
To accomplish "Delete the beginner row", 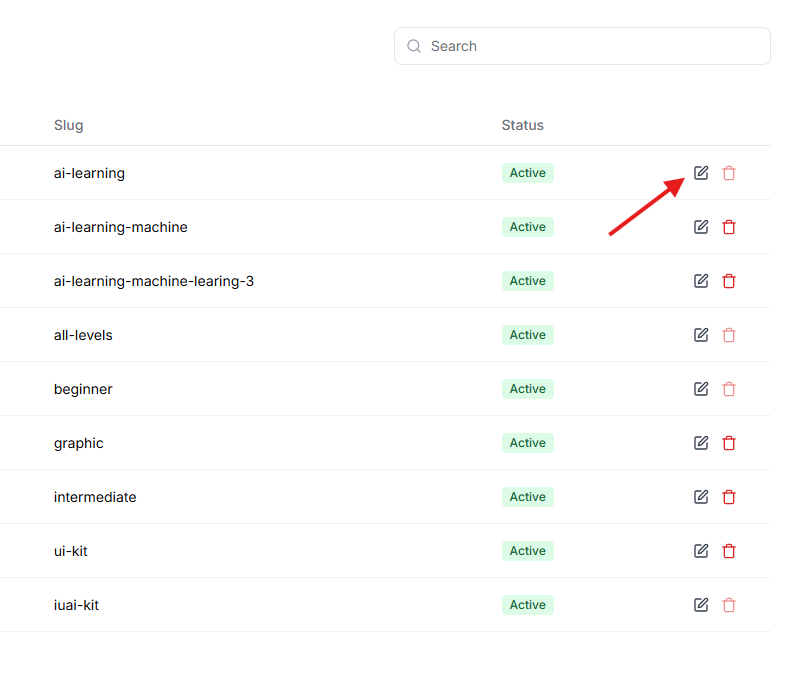I will coord(729,389).
